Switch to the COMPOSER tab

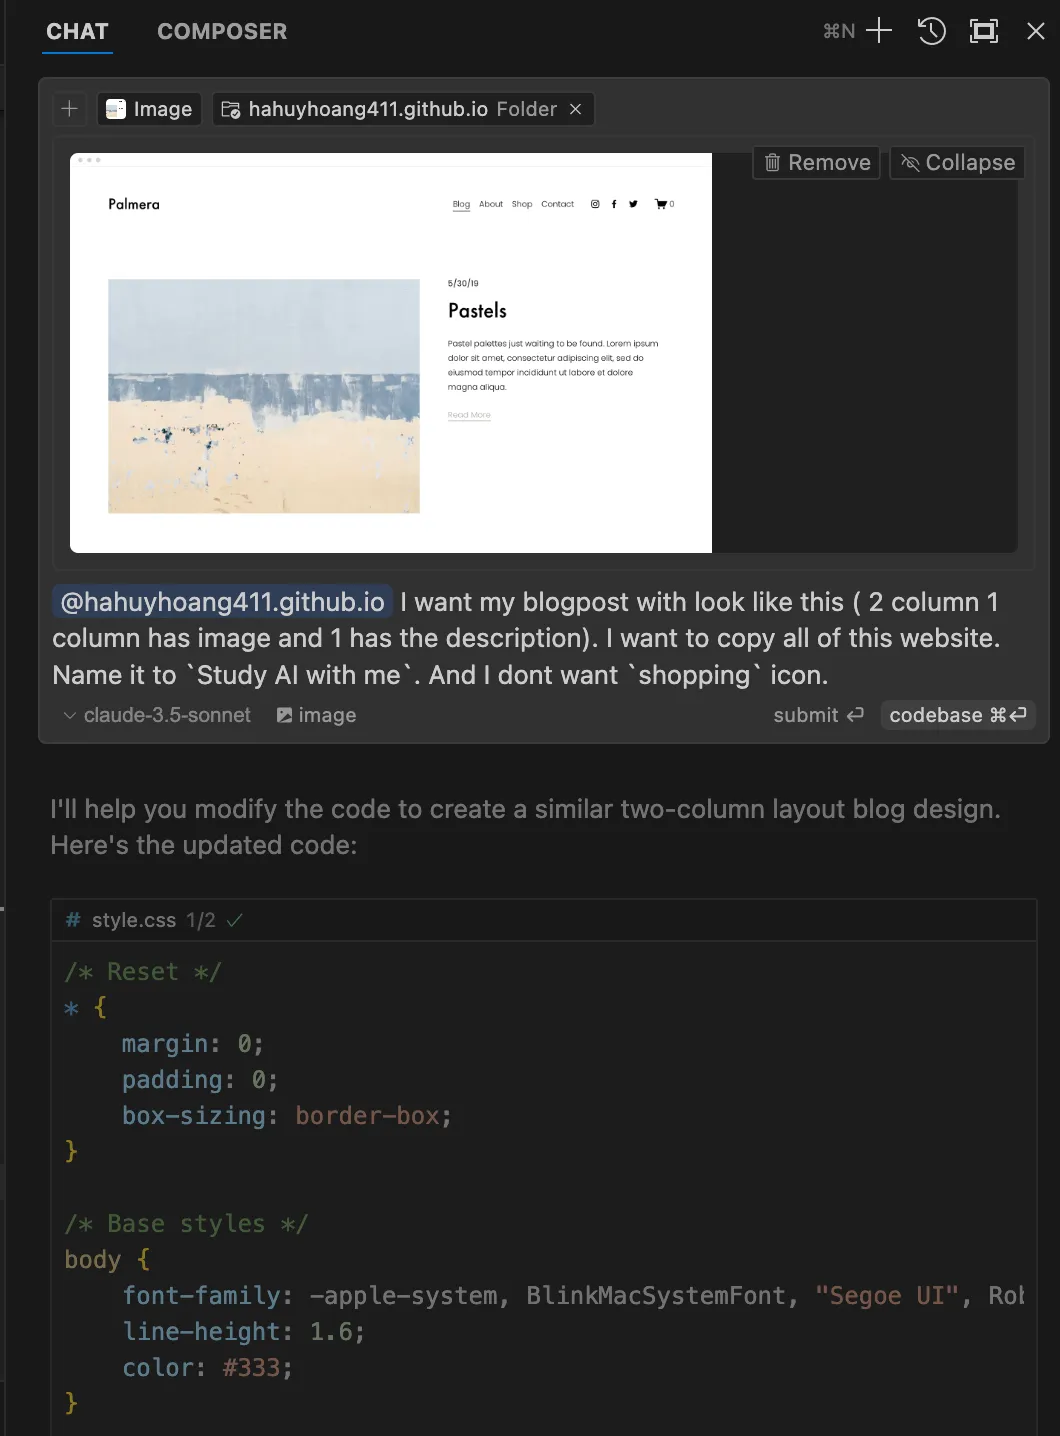pos(222,31)
